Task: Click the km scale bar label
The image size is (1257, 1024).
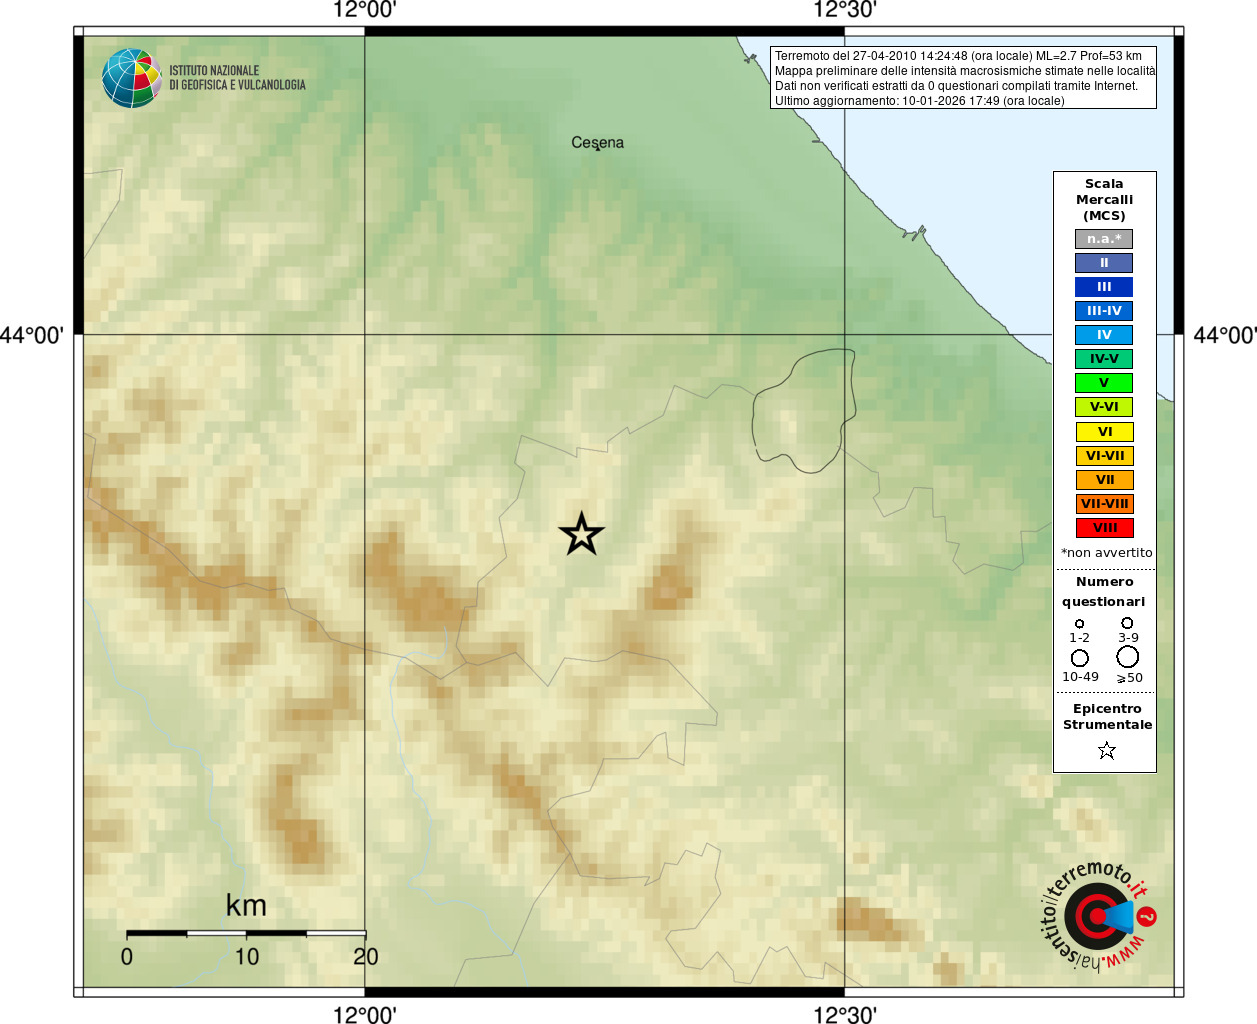Action: click(x=246, y=905)
